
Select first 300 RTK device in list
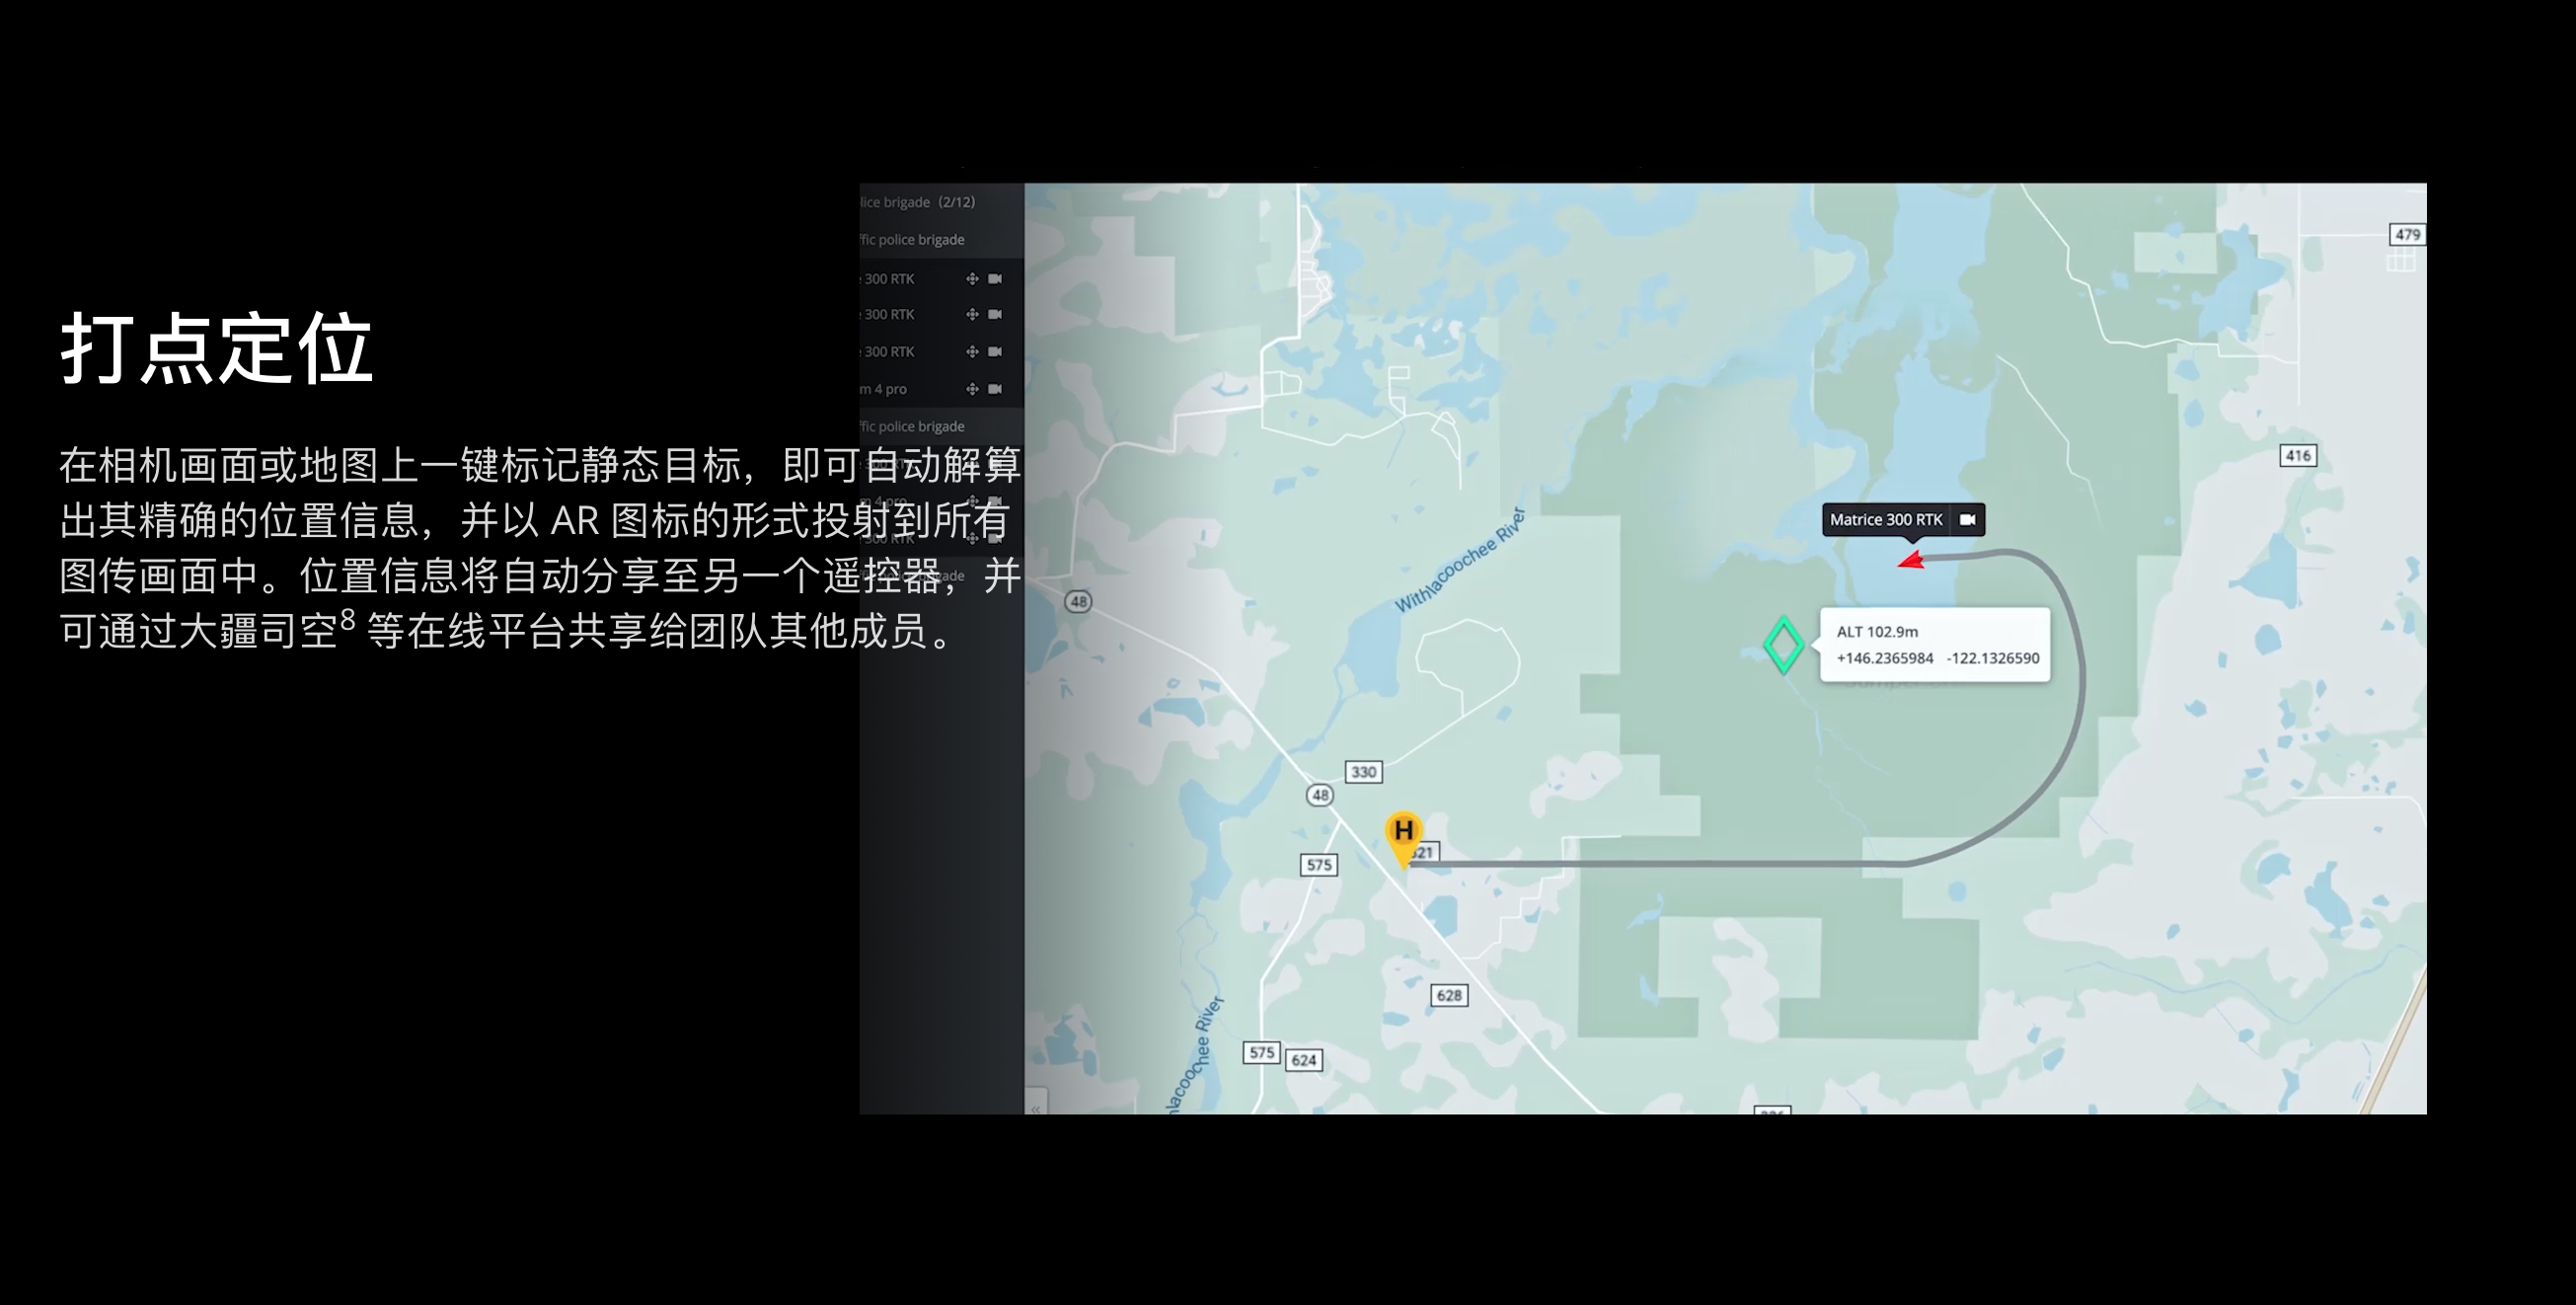[889, 279]
